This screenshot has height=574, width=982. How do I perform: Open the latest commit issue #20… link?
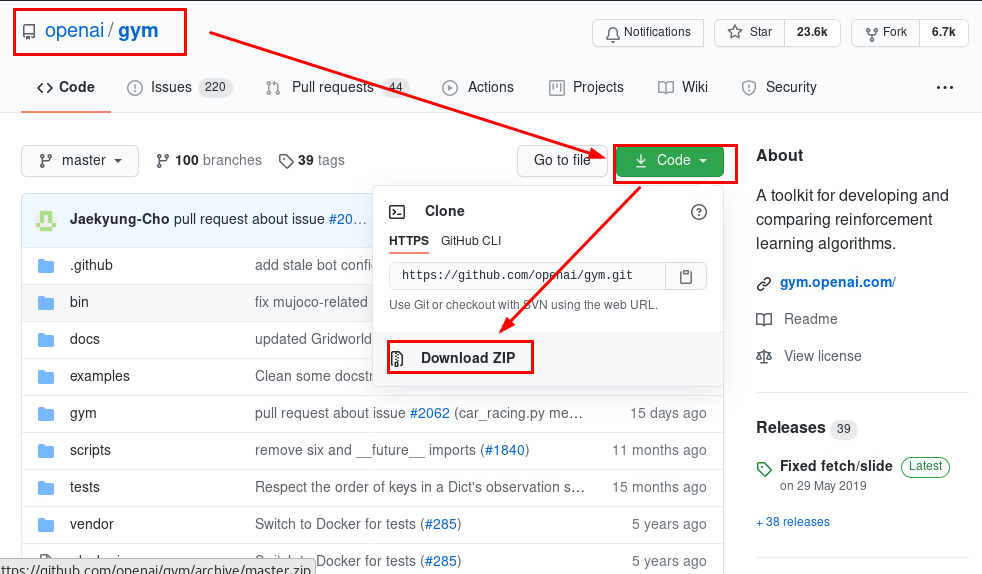click(x=348, y=219)
